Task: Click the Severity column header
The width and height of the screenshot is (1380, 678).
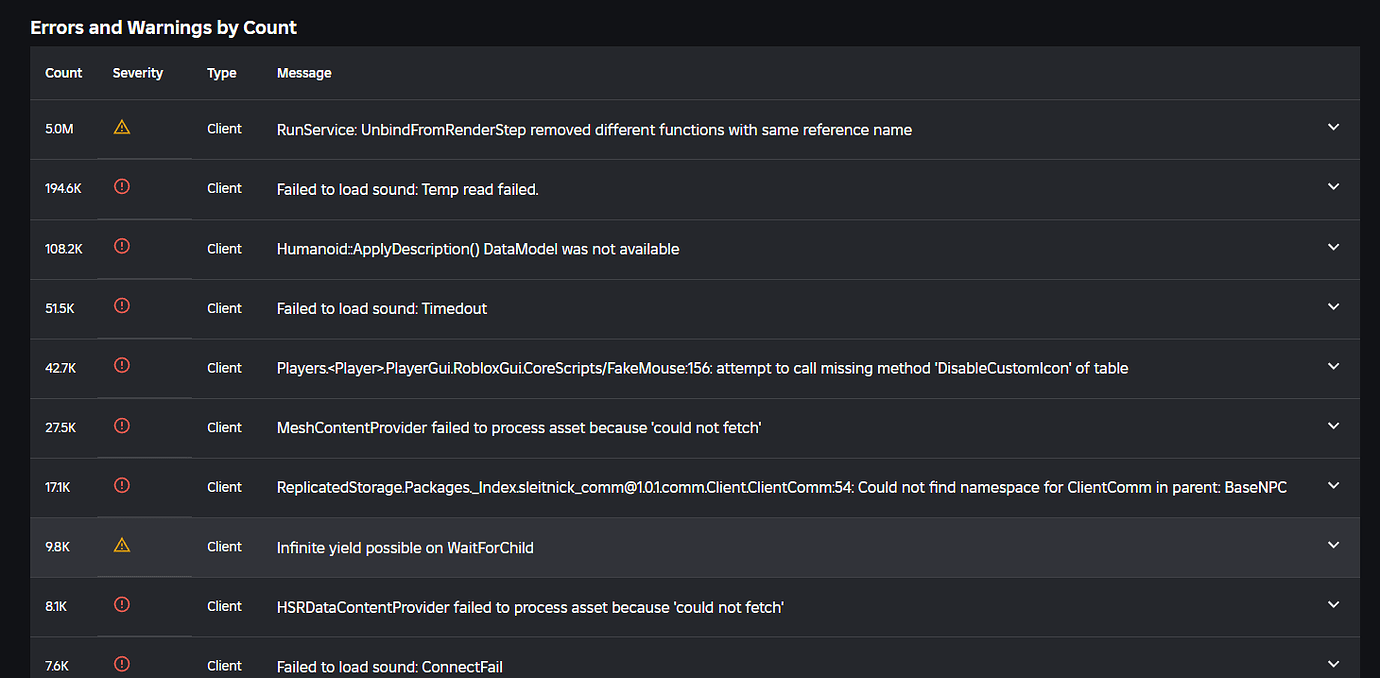Action: [x=137, y=72]
